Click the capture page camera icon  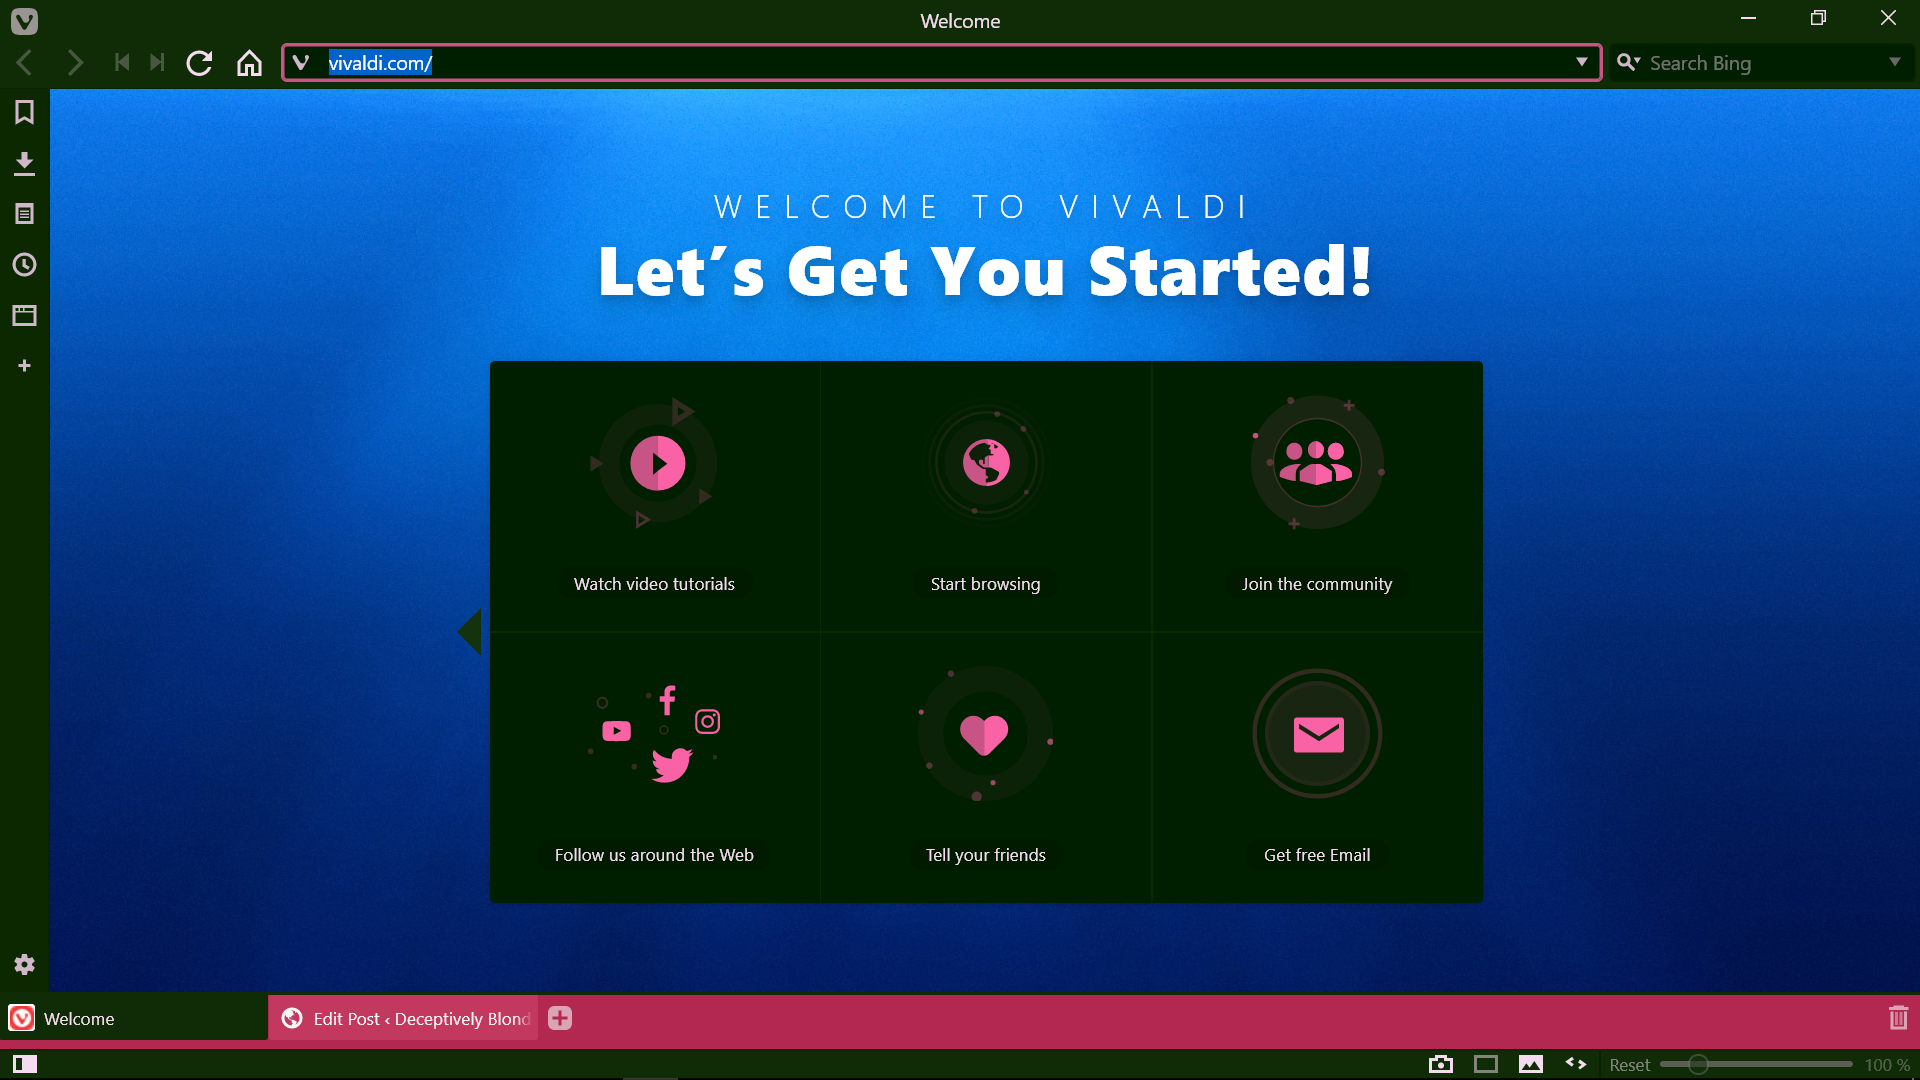pyautogui.click(x=1440, y=1064)
